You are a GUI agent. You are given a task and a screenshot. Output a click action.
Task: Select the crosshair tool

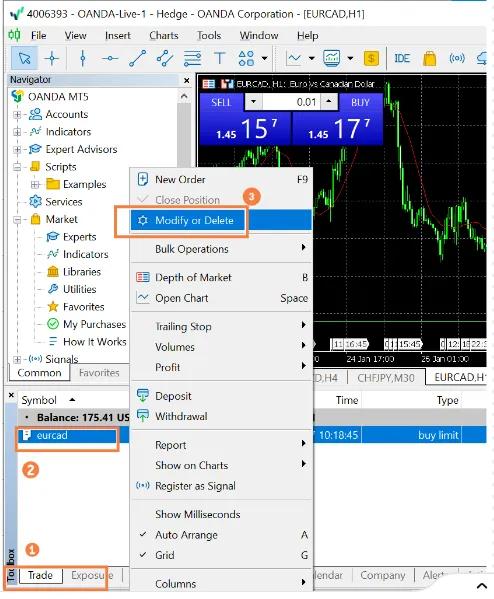(52, 58)
